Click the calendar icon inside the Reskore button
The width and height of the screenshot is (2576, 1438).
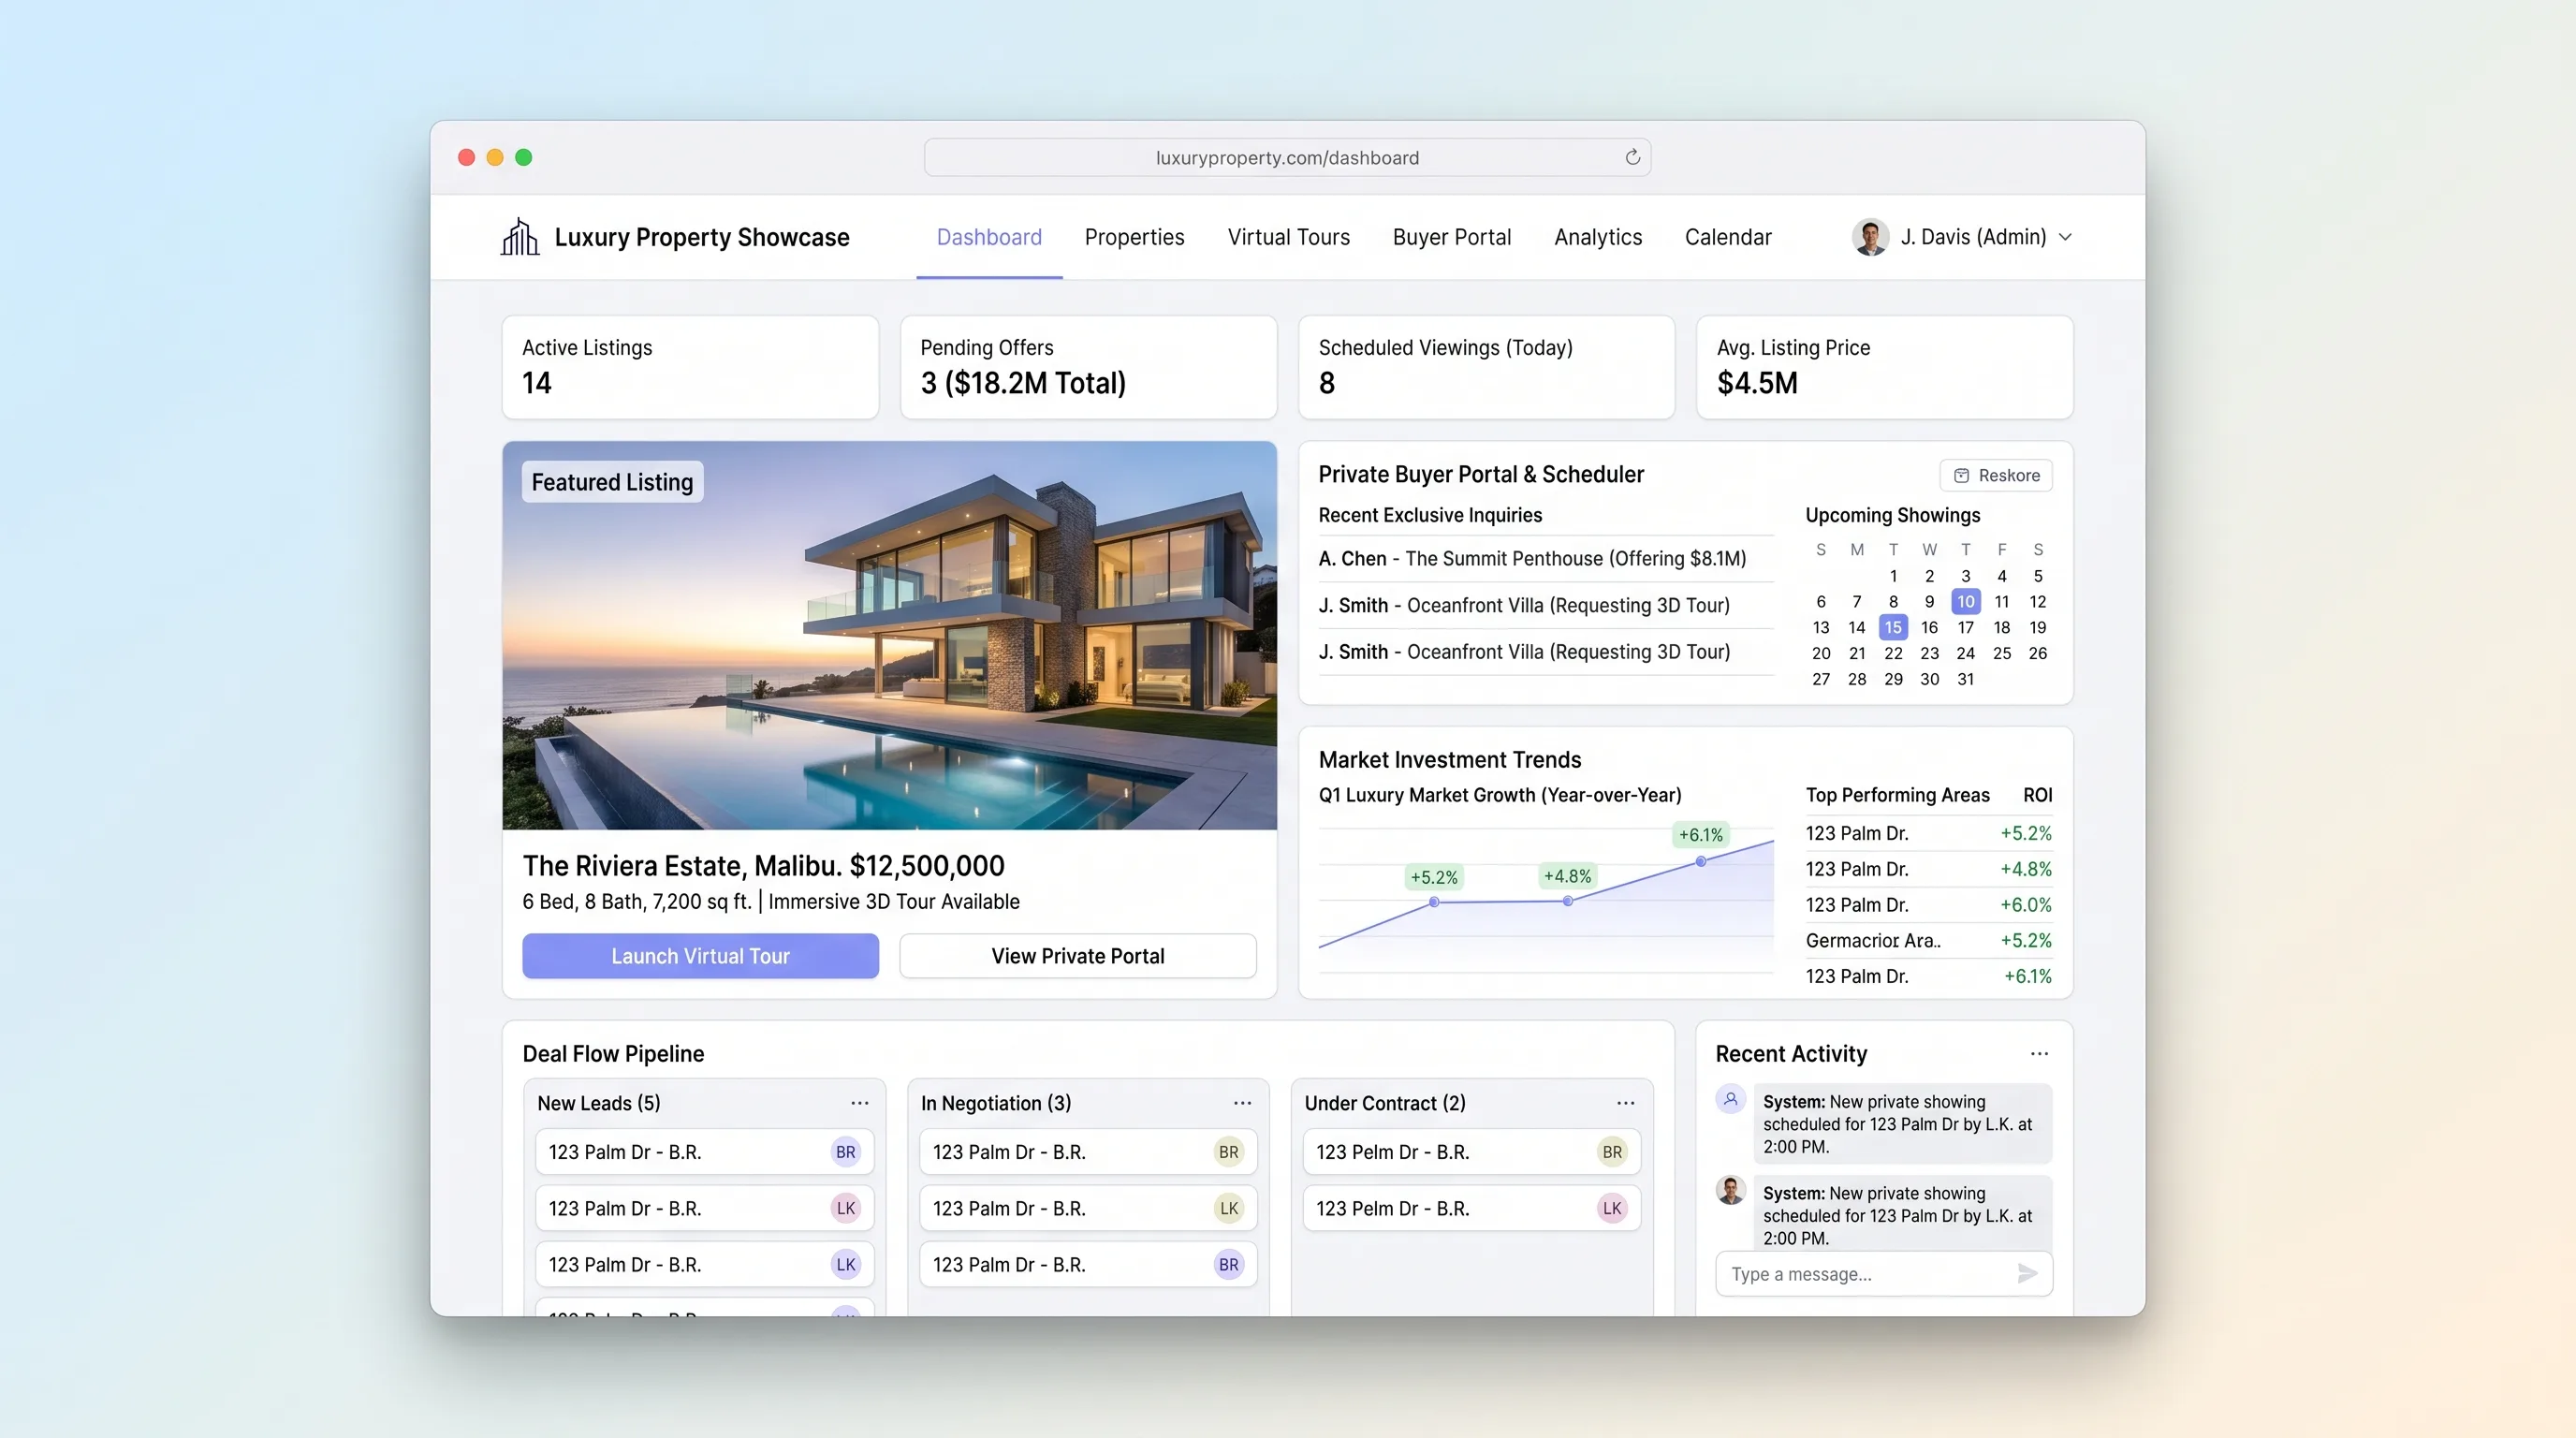coord(1961,475)
